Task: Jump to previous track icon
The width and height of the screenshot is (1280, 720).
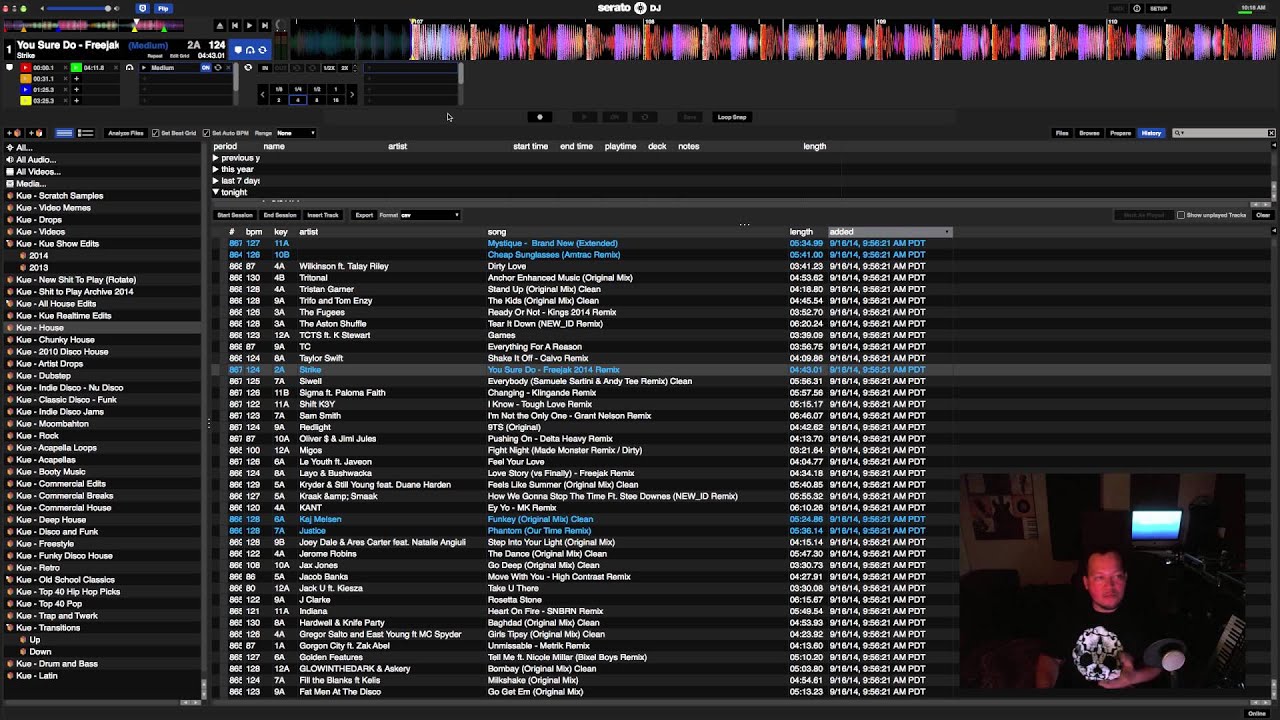Action: (235, 26)
